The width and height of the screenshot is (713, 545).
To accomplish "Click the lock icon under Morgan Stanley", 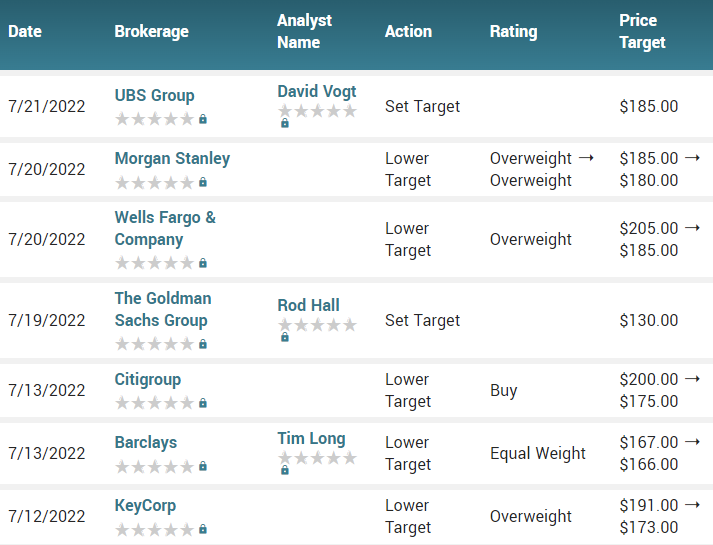I will point(203,182).
